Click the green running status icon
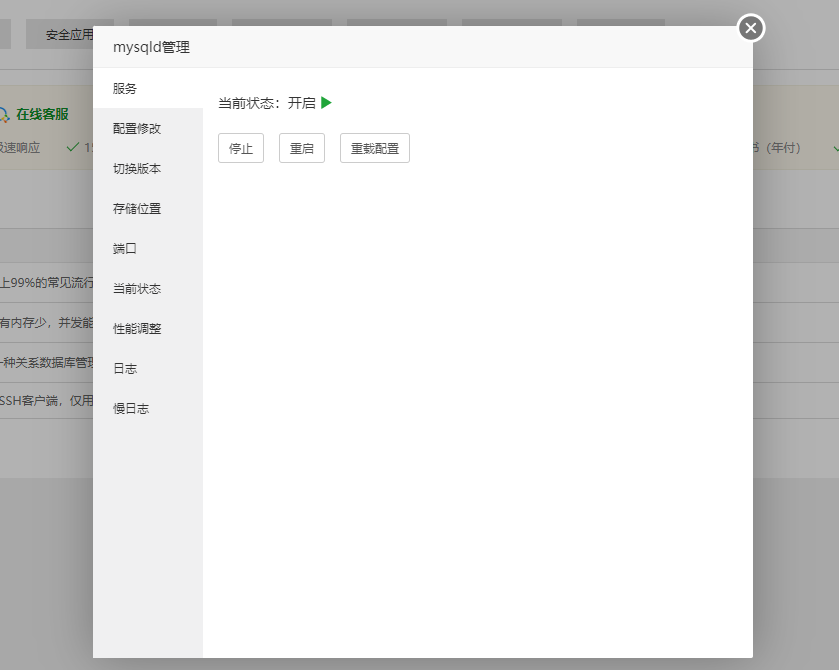This screenshot has height=670, width=839. [326, 102]
